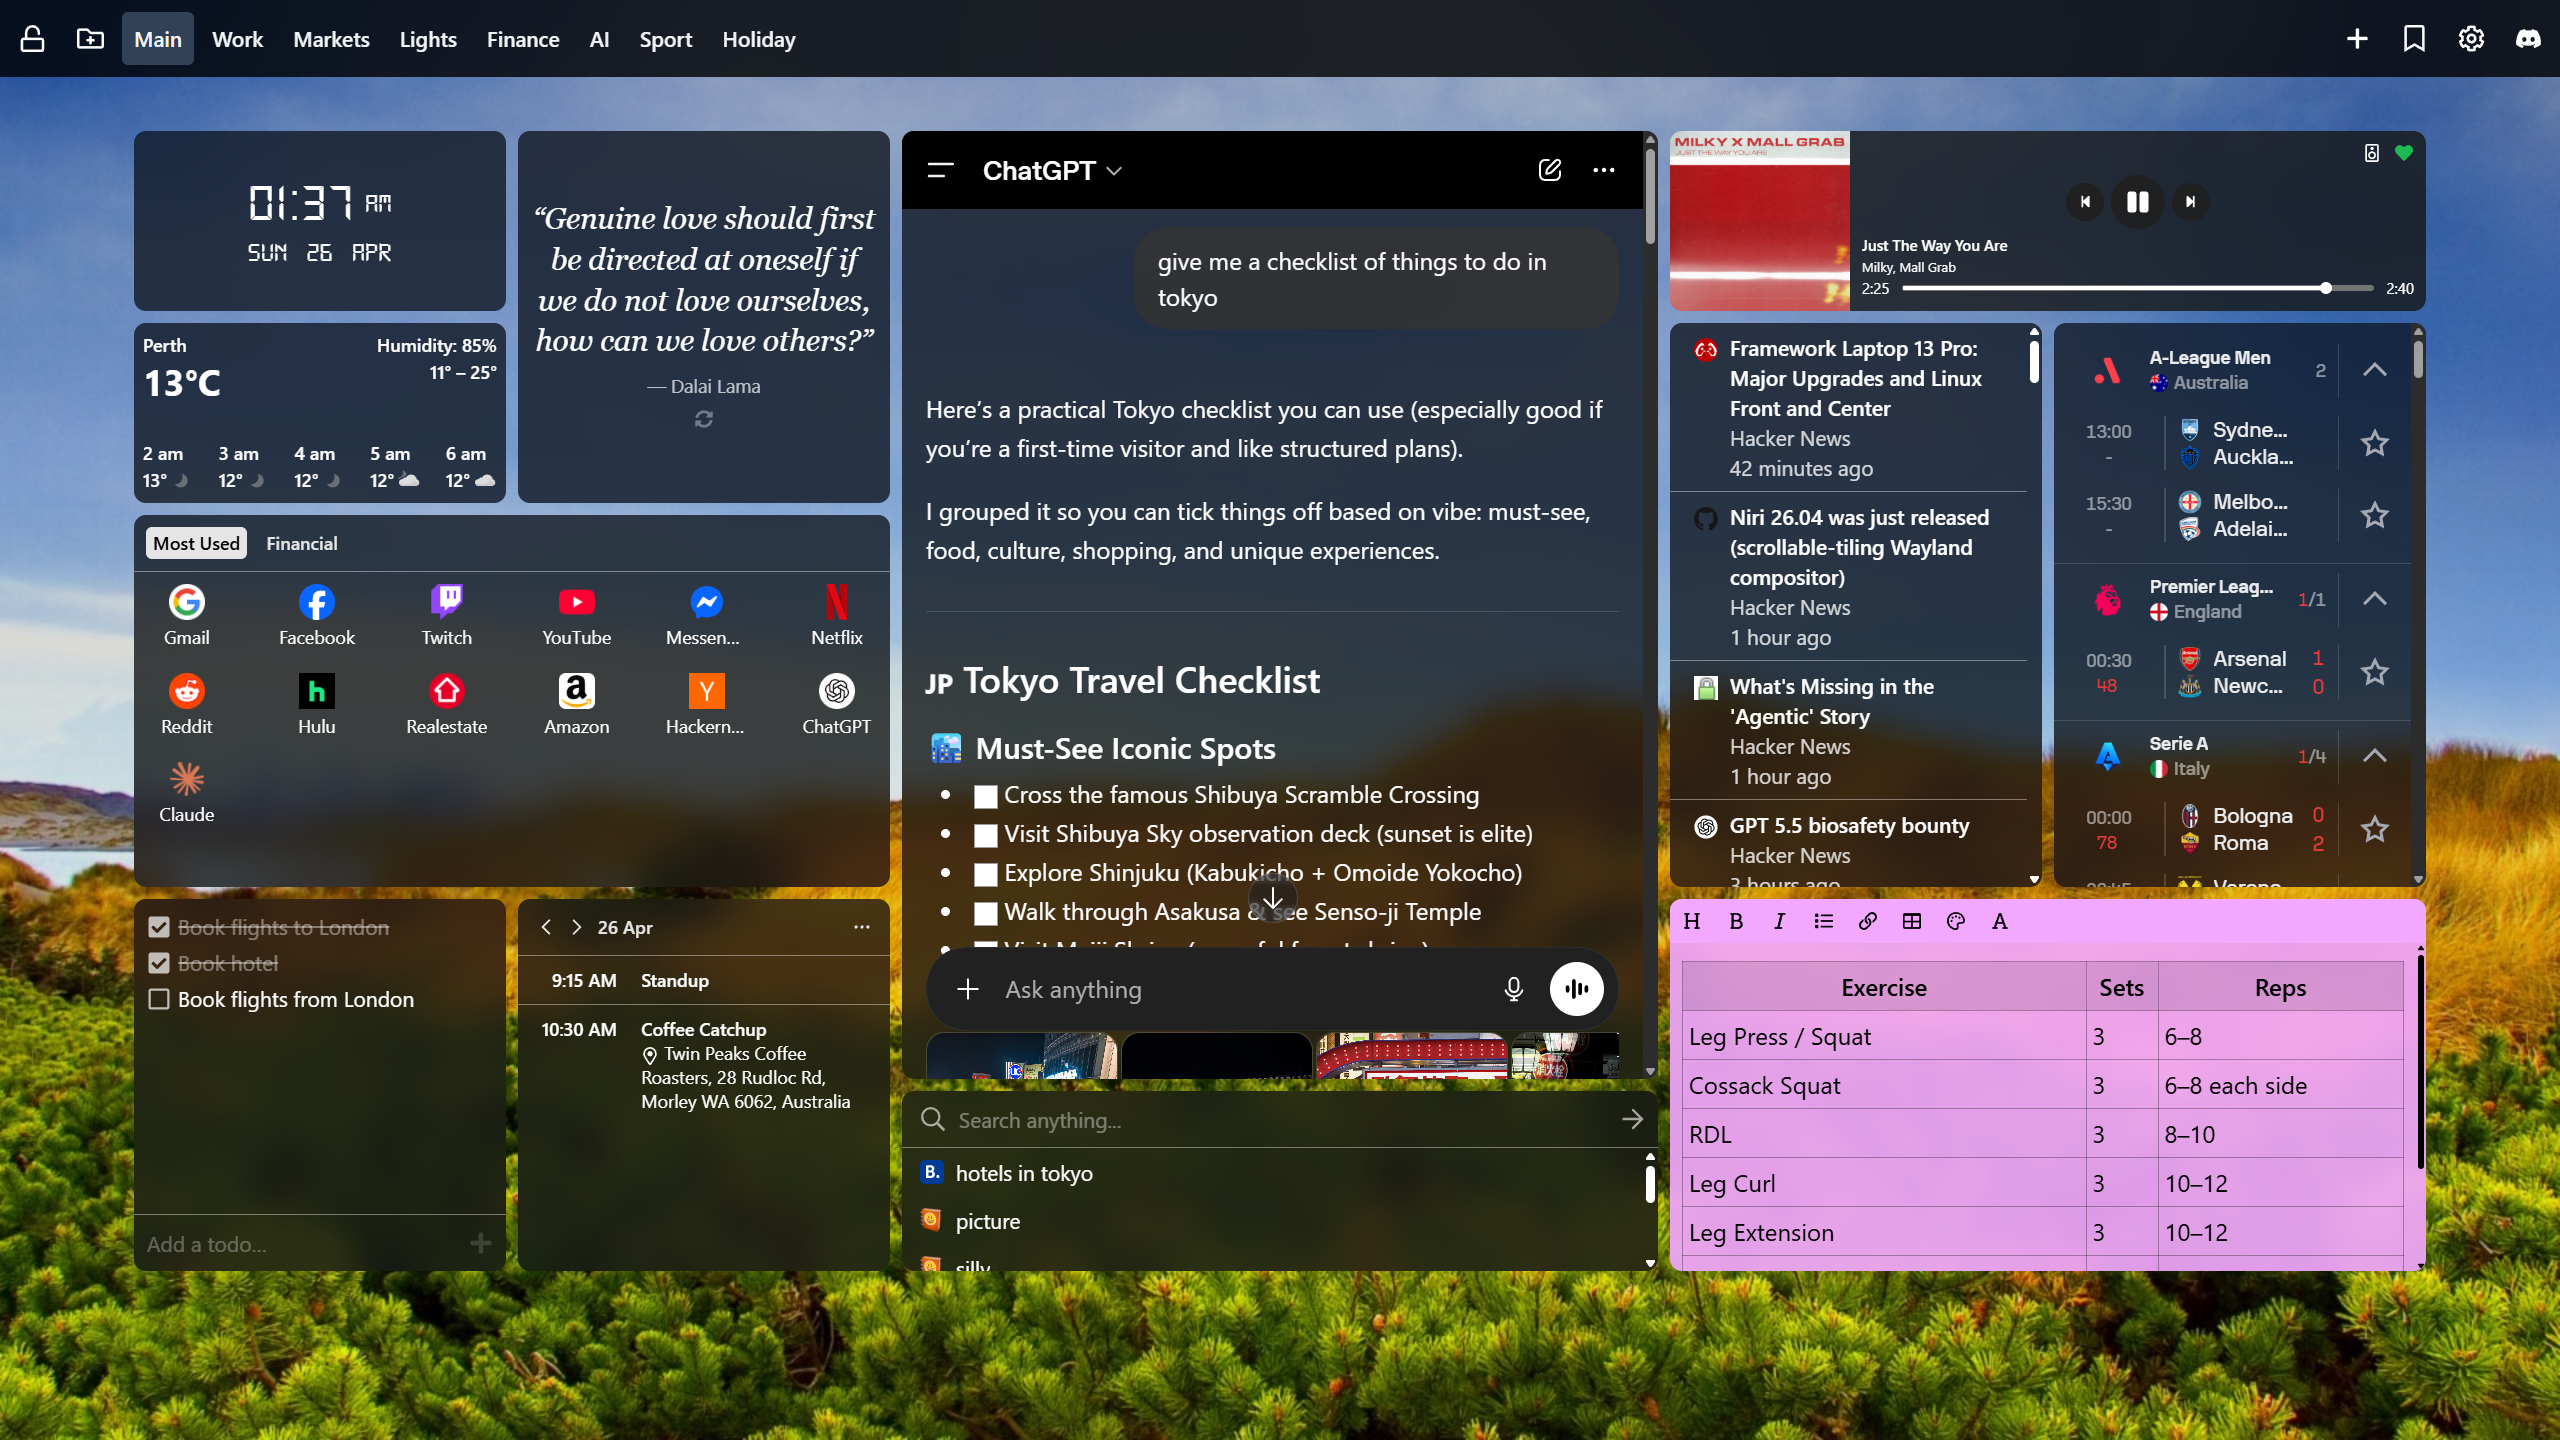Image resolution: width=2560 pixels, height=1440 pixels.
Task: Open the Gmail shortcut
Action: coord(187,615)
